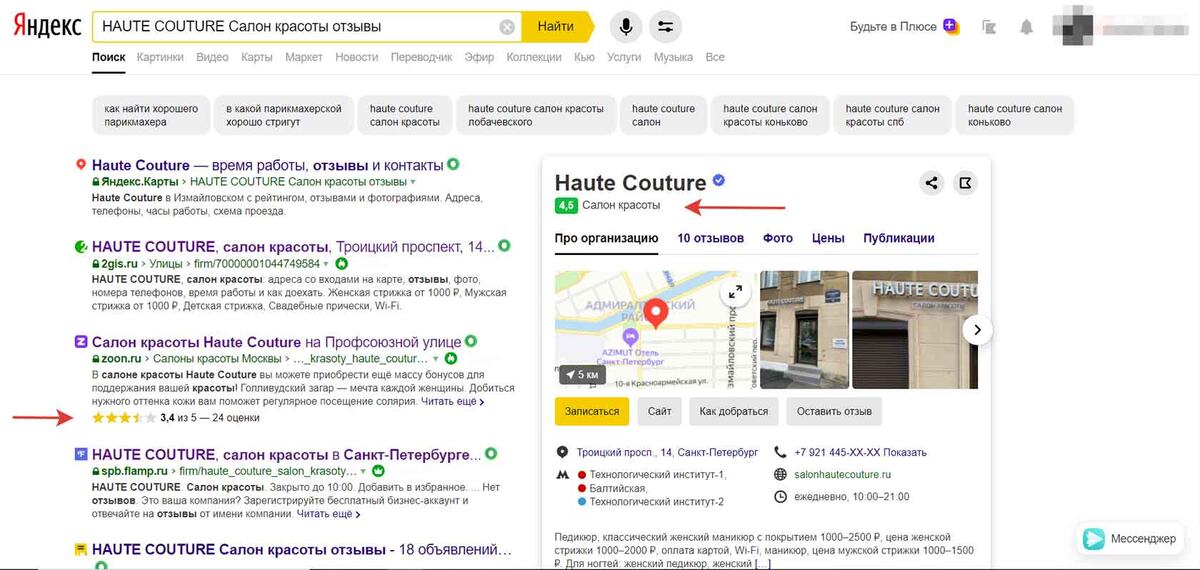Expand dropdown arrow in zoon.ru result URL
Viewport: 1200px width, 570px height.
pos(435,358)
